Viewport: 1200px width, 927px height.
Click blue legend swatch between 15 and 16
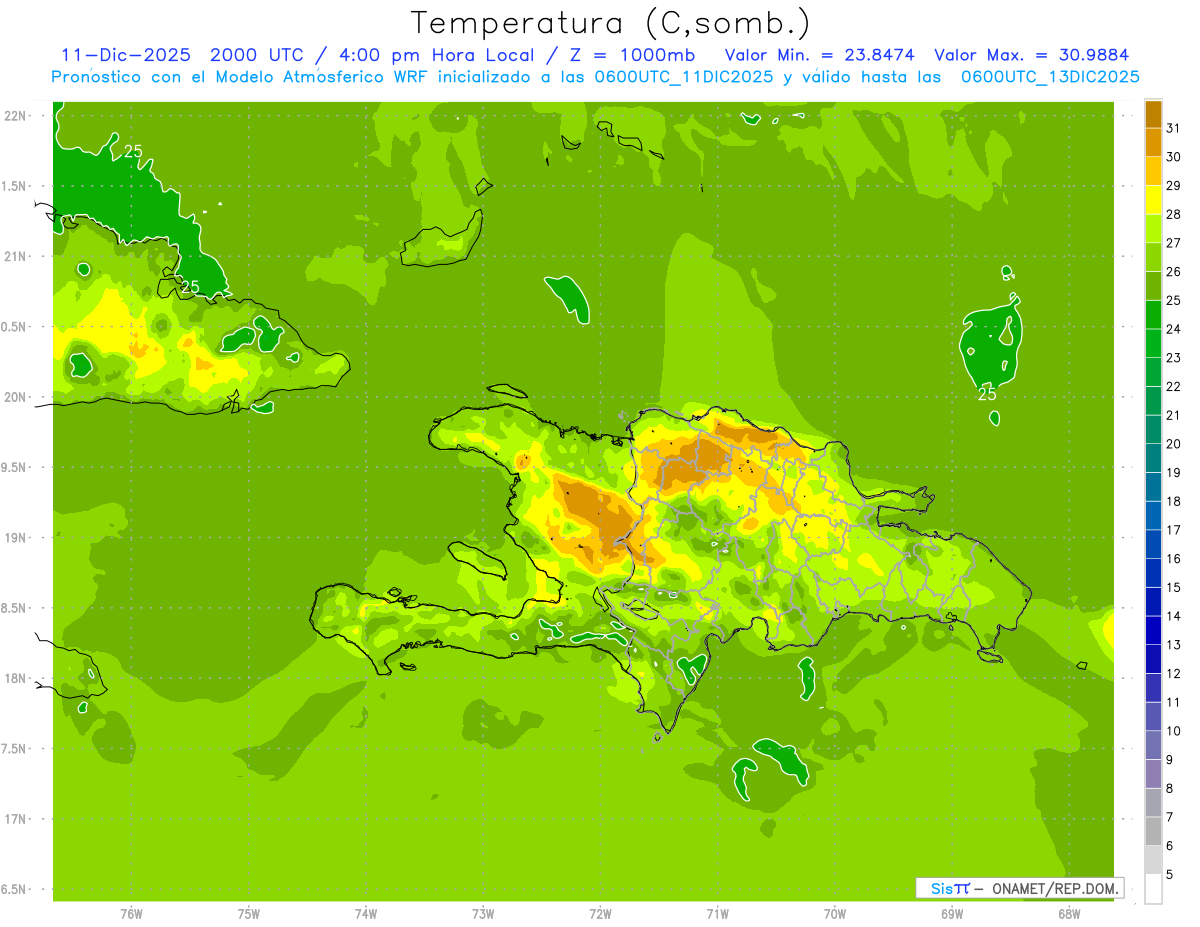(1153, 573)
